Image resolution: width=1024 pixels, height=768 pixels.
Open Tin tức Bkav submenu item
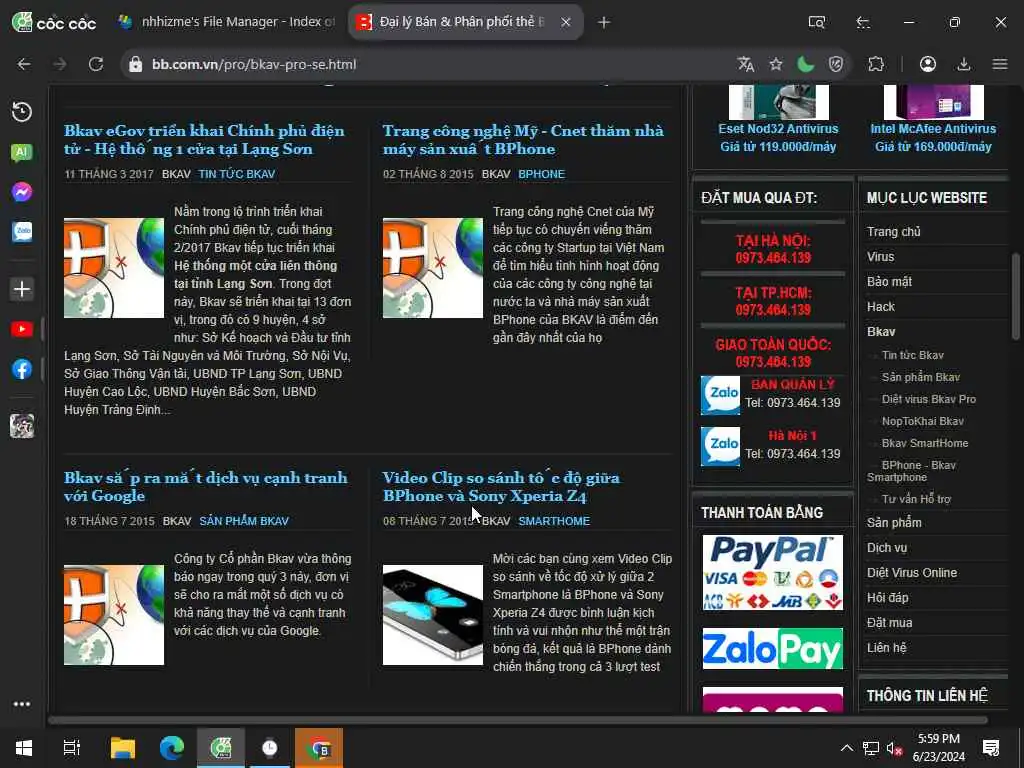912,355
